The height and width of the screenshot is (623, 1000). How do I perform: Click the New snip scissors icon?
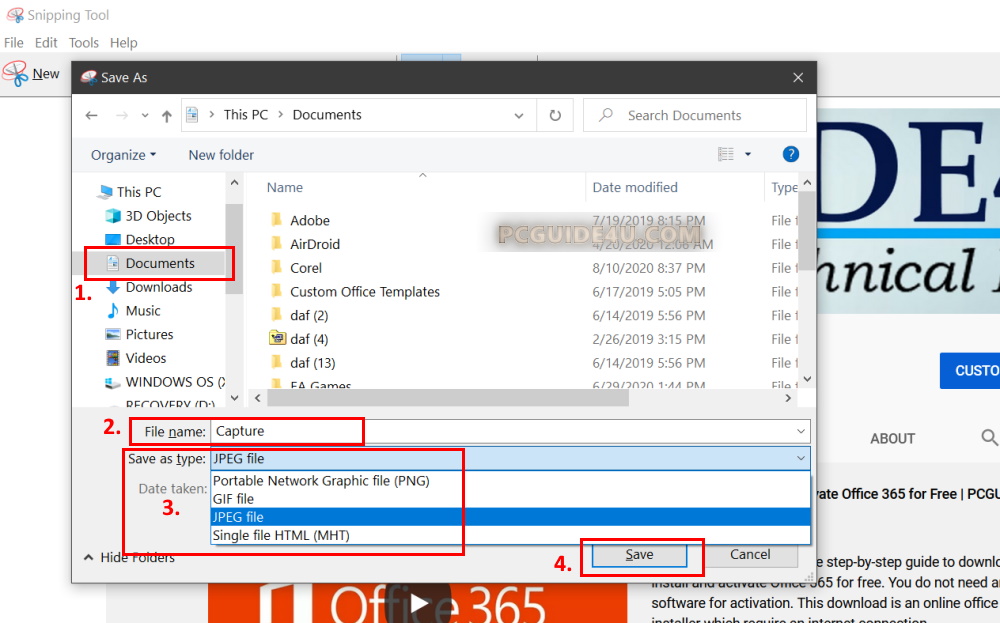(15, 73)
